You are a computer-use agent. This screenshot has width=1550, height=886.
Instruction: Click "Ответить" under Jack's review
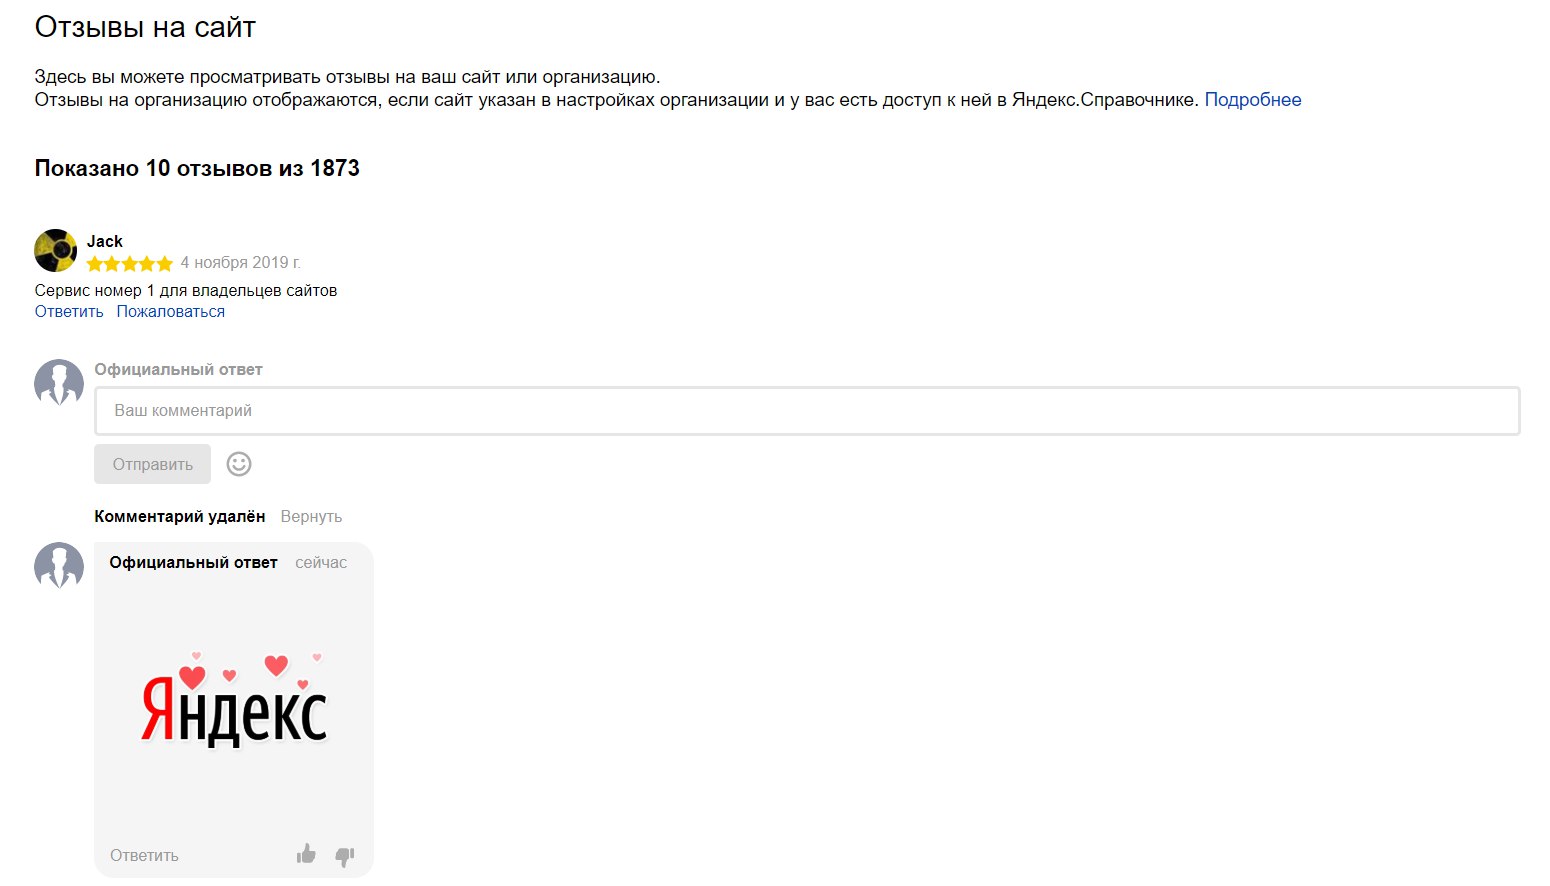(69, 312)
